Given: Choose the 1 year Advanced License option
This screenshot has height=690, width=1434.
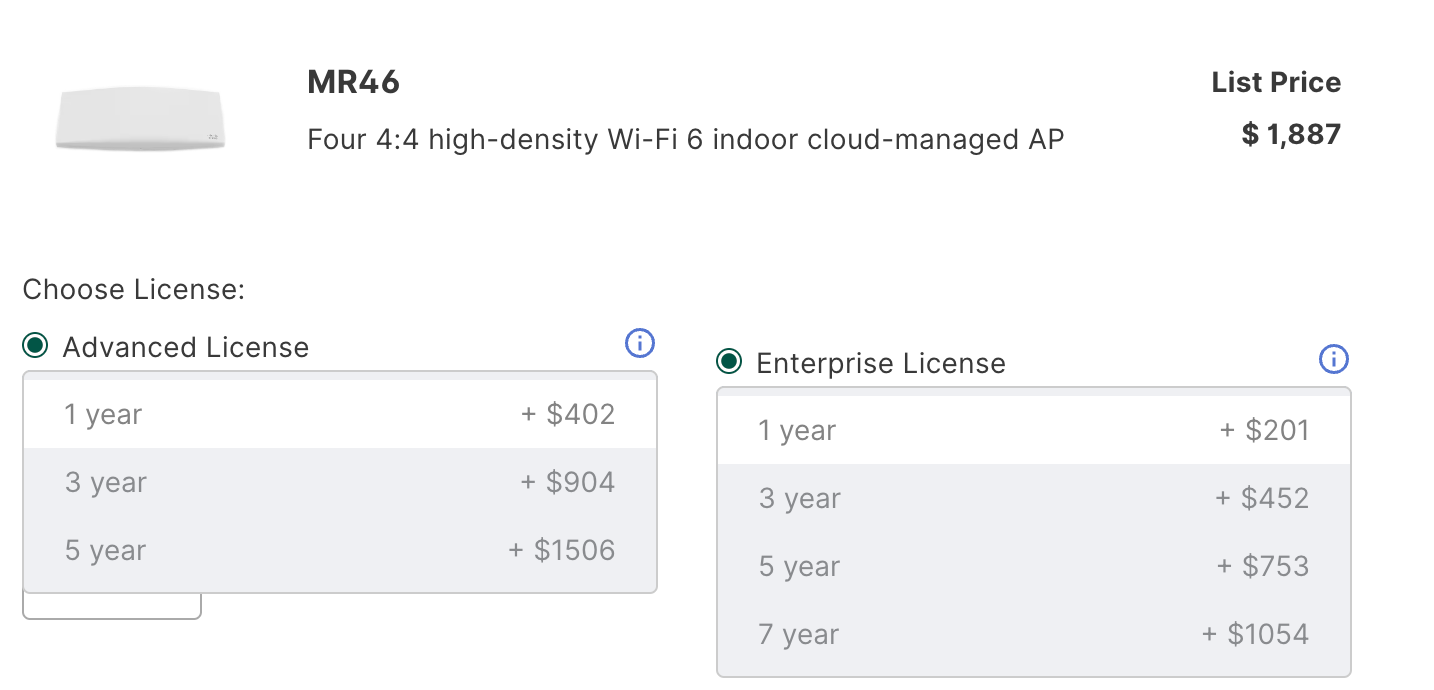Looking at the screenshot, I should click(x=340, y=413).
